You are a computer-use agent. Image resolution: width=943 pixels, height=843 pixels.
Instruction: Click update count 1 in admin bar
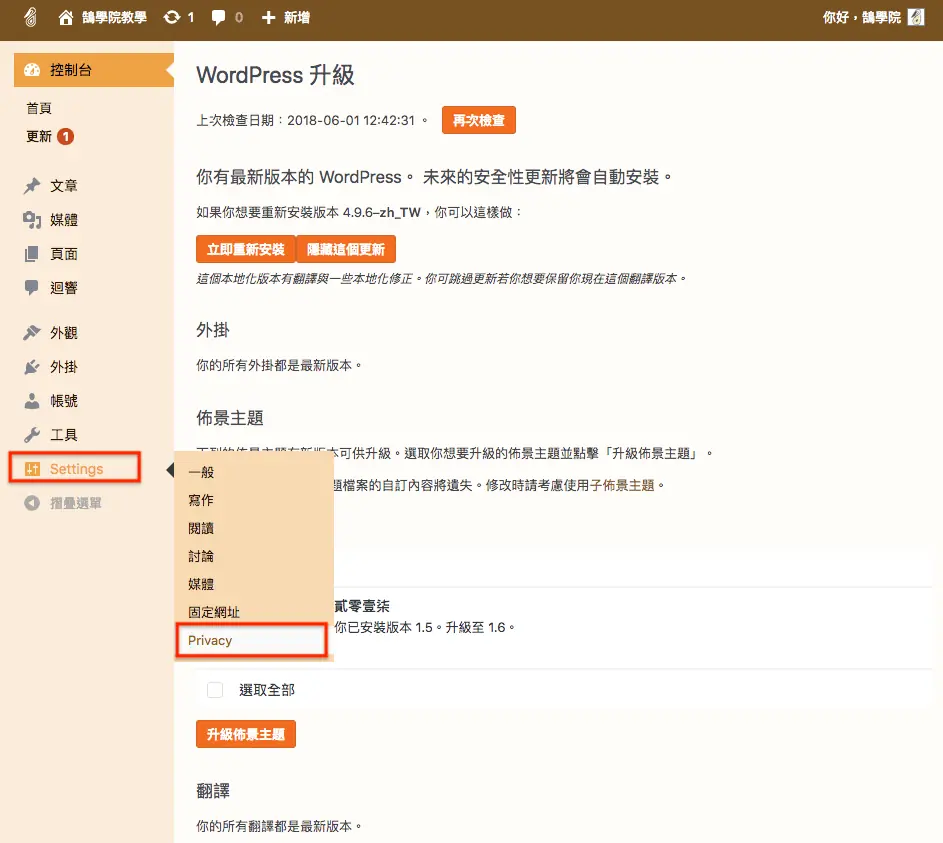point(191,17)
